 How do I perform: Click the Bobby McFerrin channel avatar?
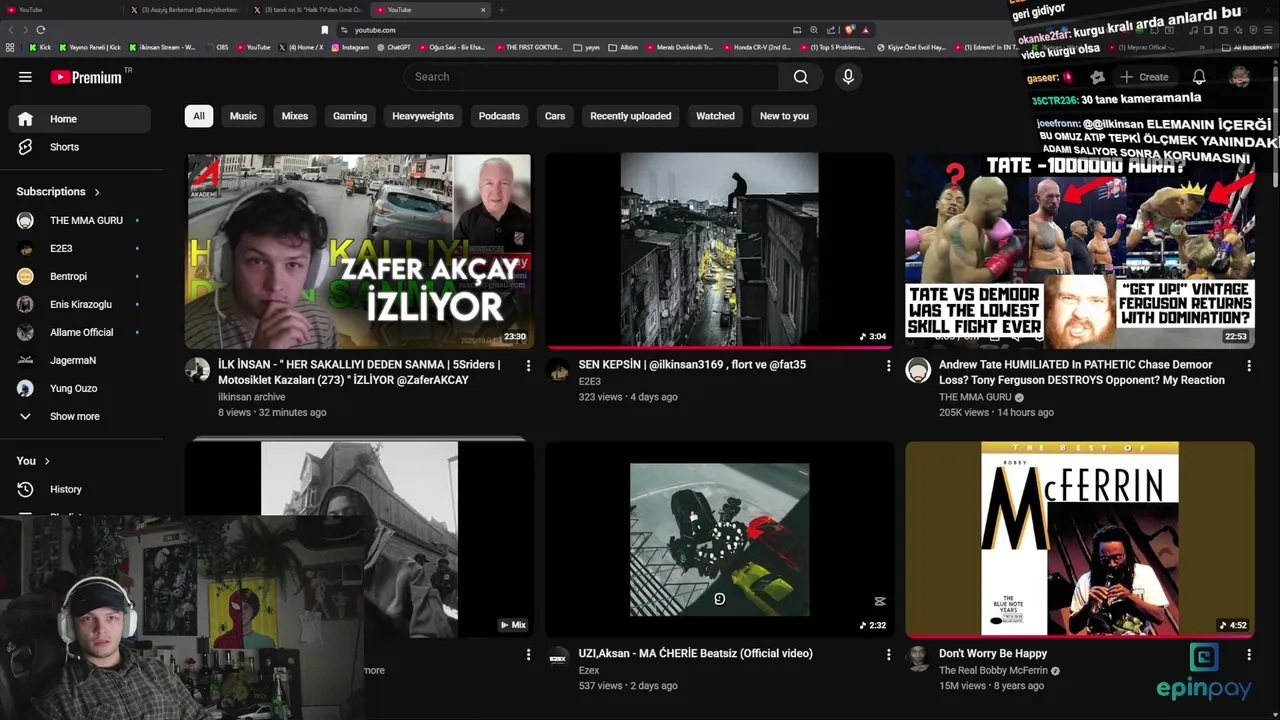[x=918, y=658]
